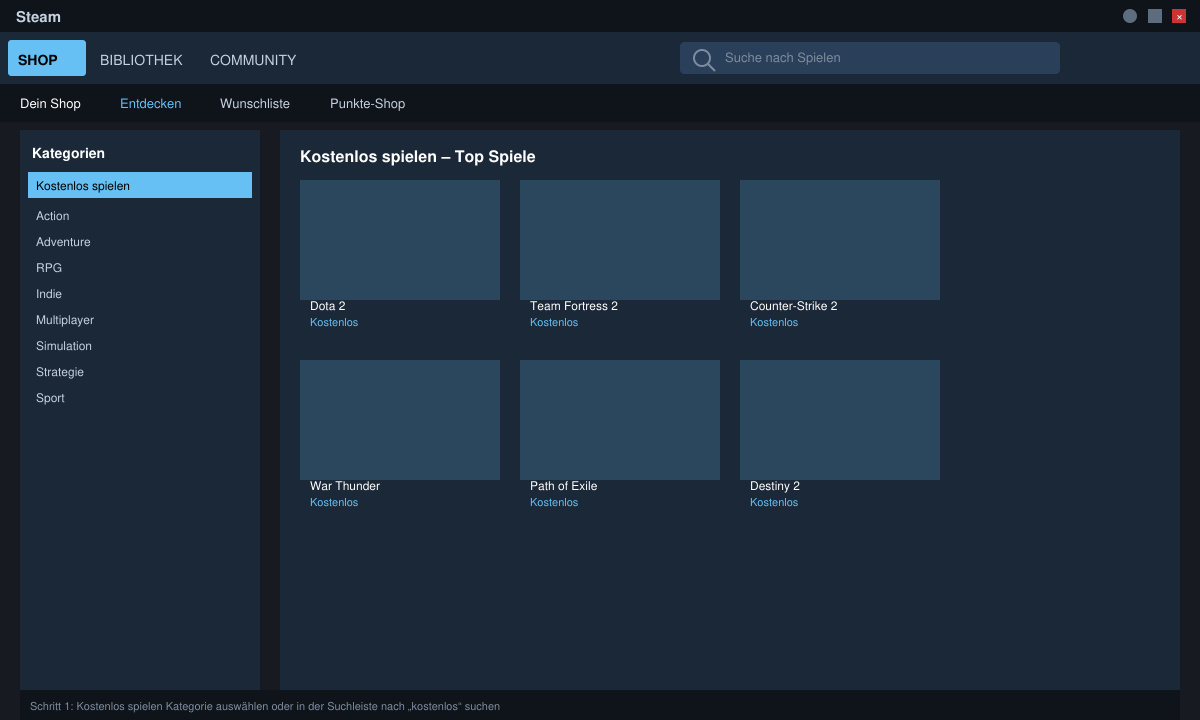1200x720 pixels.
Task: Close the Steam window with red X
Action: (1179, 16)
